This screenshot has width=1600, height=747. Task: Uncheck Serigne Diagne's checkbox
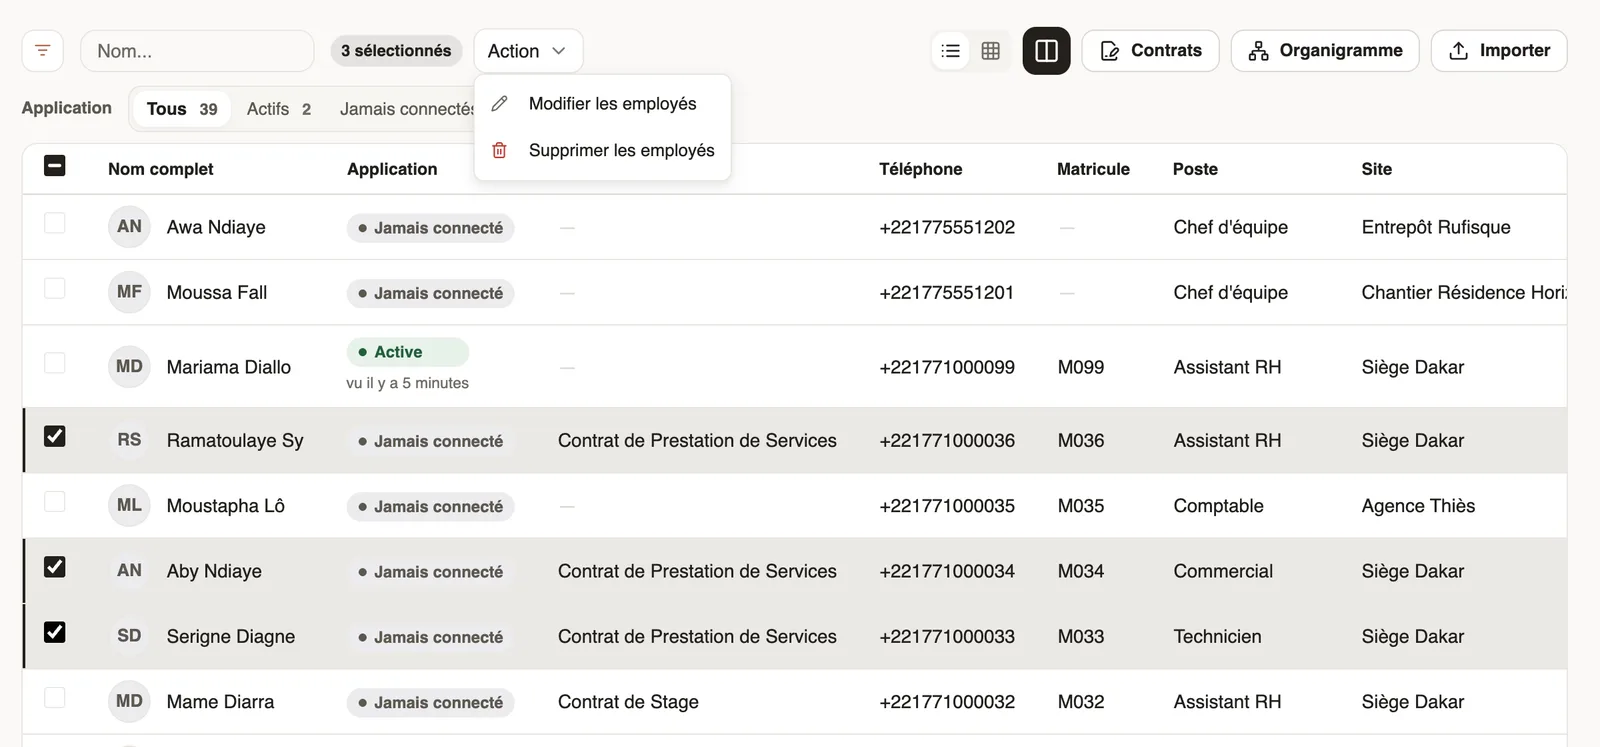click(55, 632)
